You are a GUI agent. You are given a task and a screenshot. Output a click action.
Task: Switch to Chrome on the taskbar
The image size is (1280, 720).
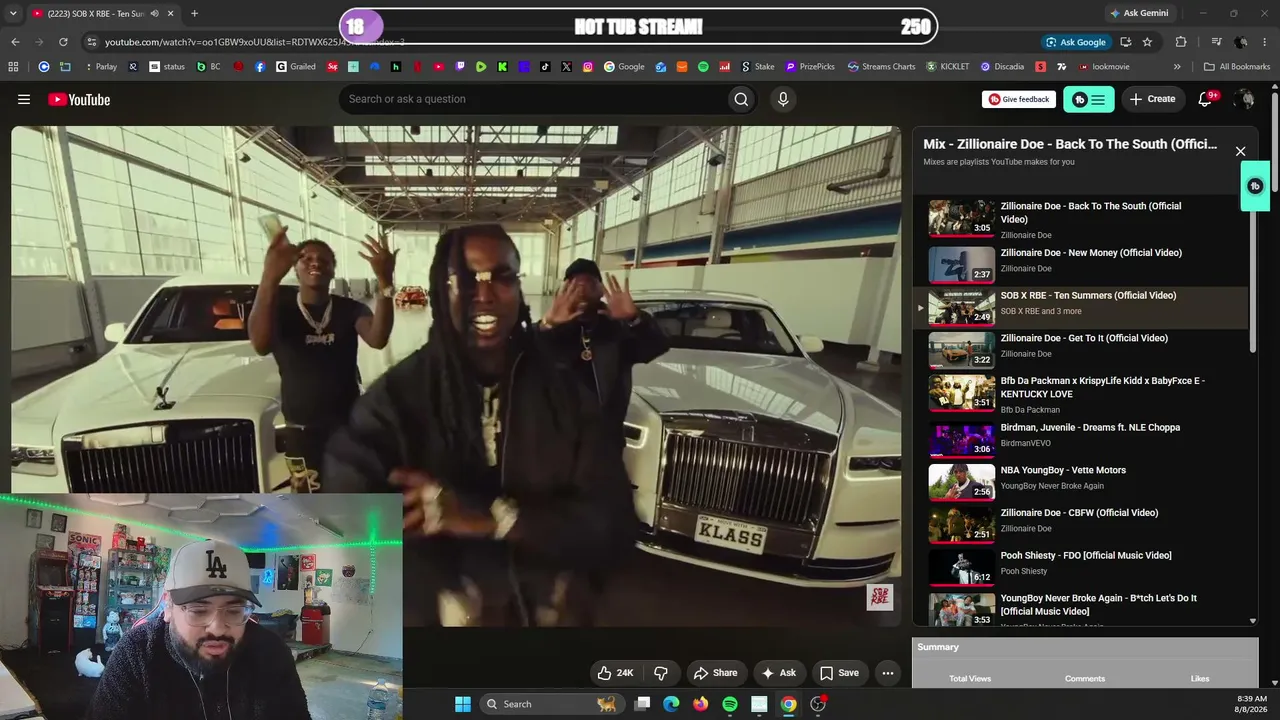(x=789, y=704)
